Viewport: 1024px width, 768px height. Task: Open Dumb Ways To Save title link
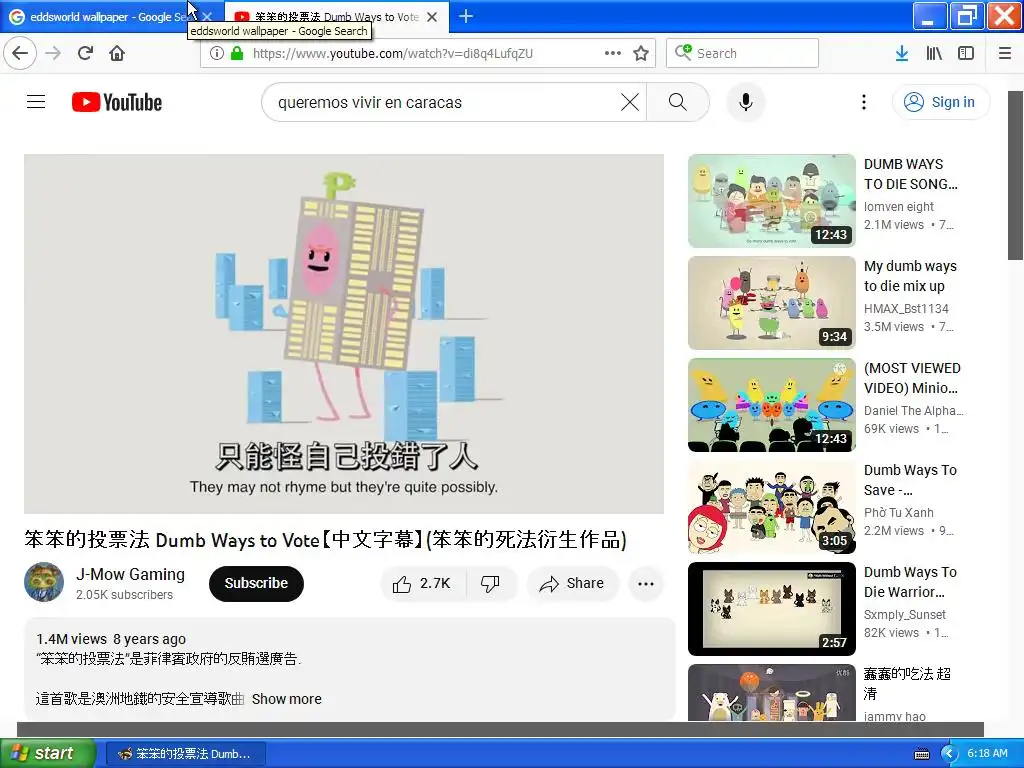tap(910, 480)
